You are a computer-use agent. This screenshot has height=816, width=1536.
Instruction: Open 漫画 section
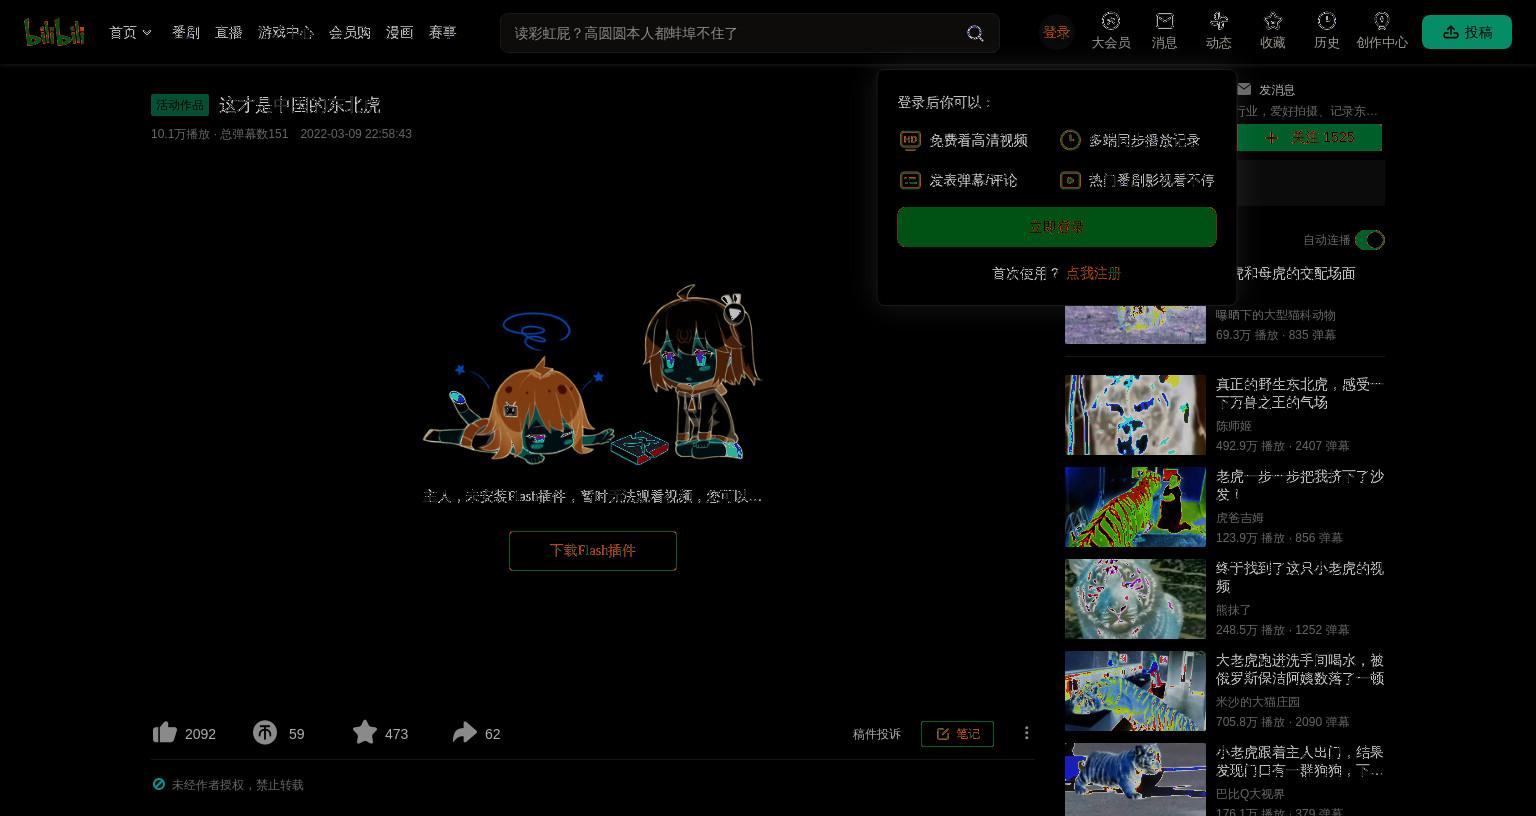point(400,32)
